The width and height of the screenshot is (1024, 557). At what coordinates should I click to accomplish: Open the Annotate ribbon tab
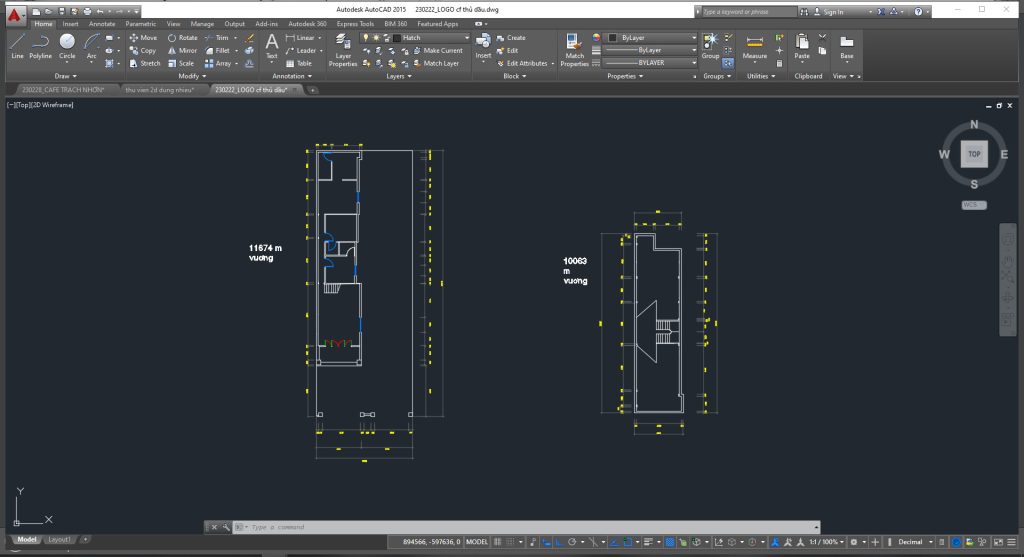(102, 24)
